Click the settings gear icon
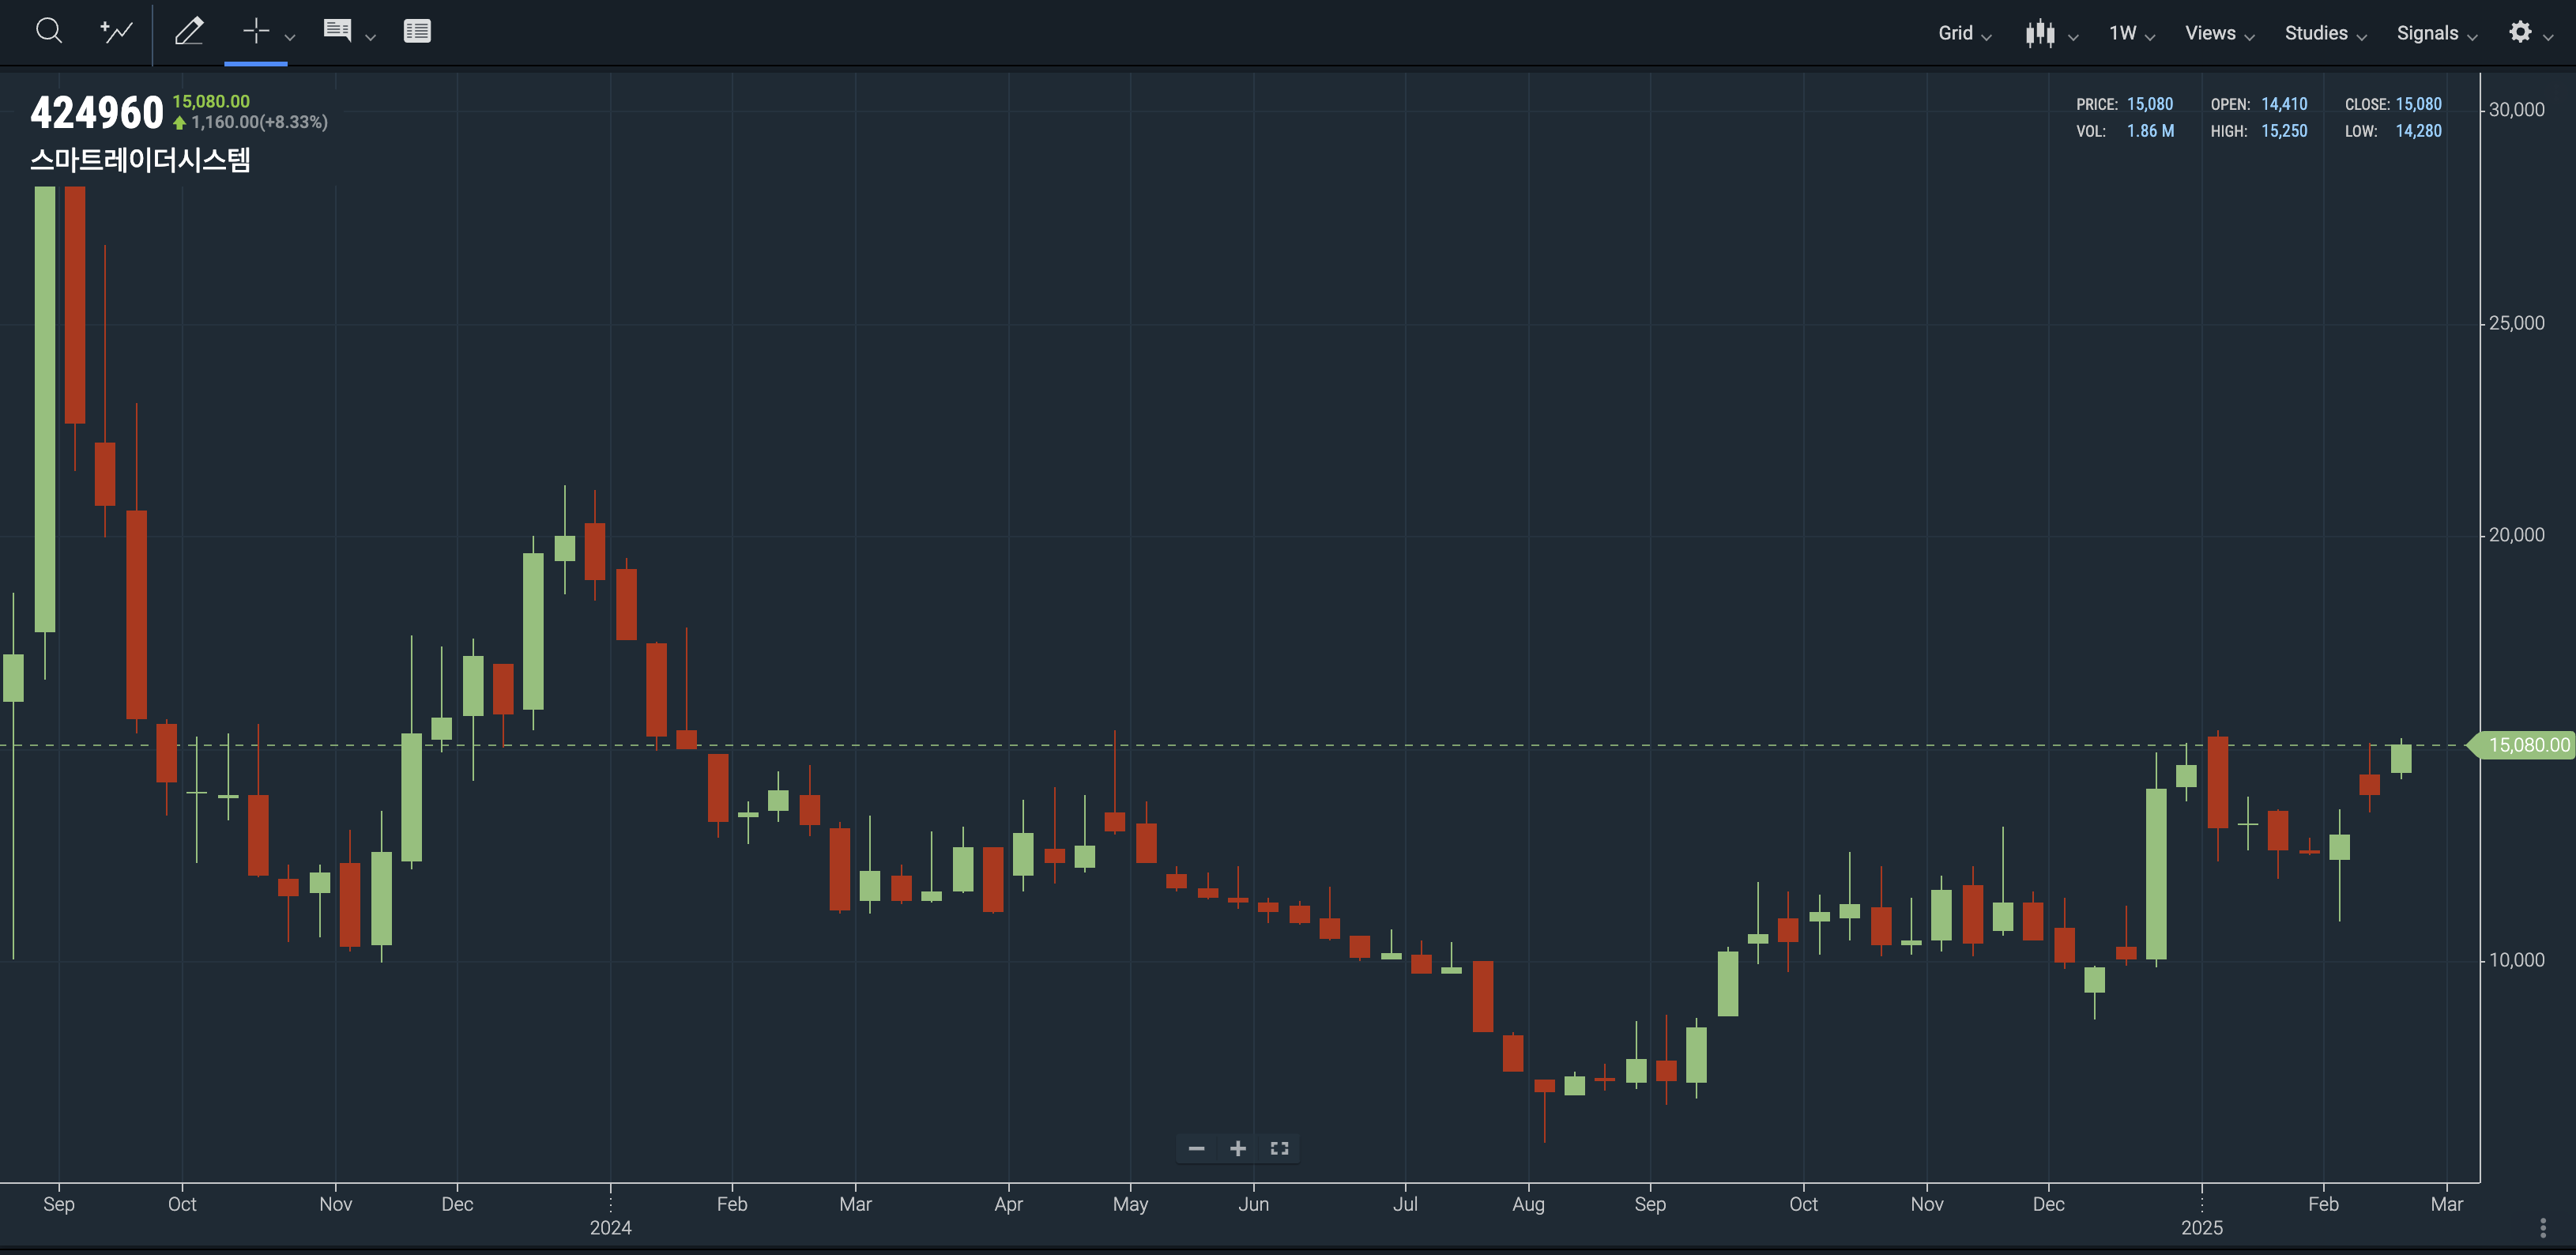Image resolution: width=2576 pixels, height=1255 pixels. coord(2520,32)
